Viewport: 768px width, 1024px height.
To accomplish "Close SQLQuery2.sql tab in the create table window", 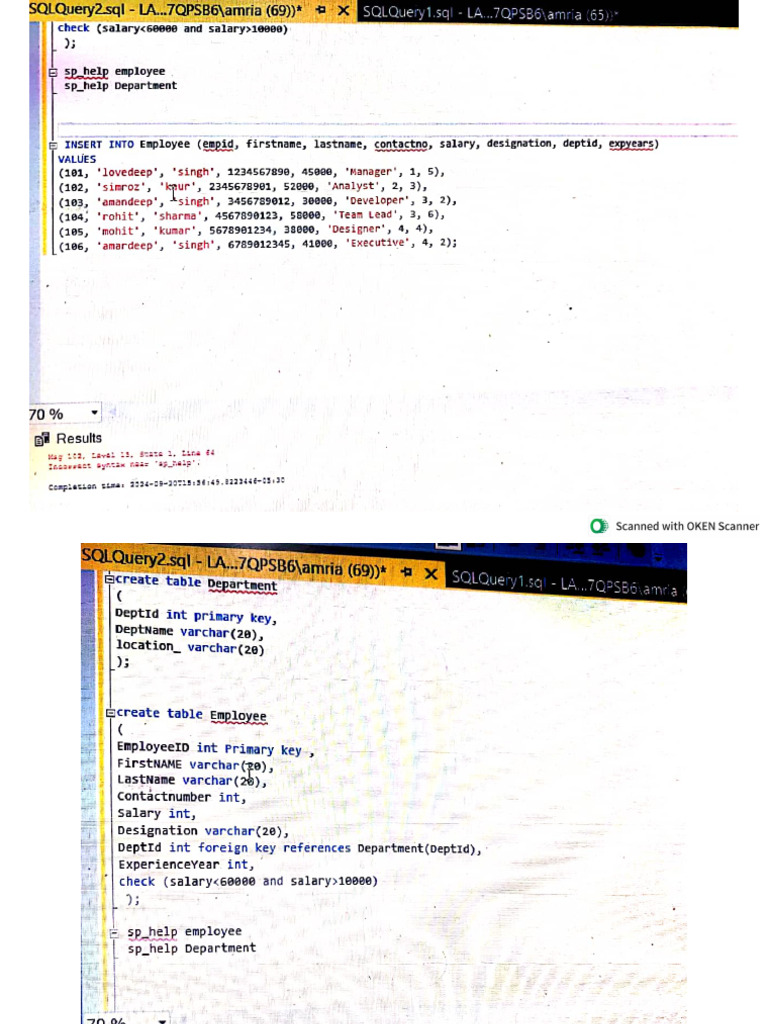I will [430, 573].
